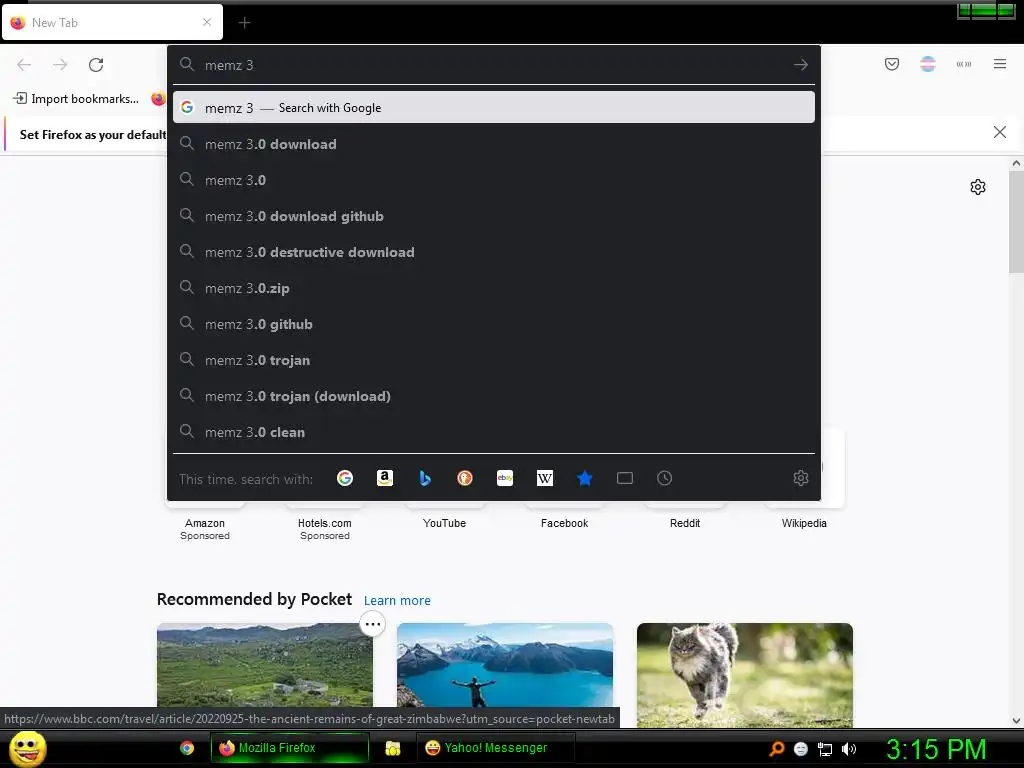Click the vertical page scrollbar thumb

pyautogui.click(x=1016, y=222)
